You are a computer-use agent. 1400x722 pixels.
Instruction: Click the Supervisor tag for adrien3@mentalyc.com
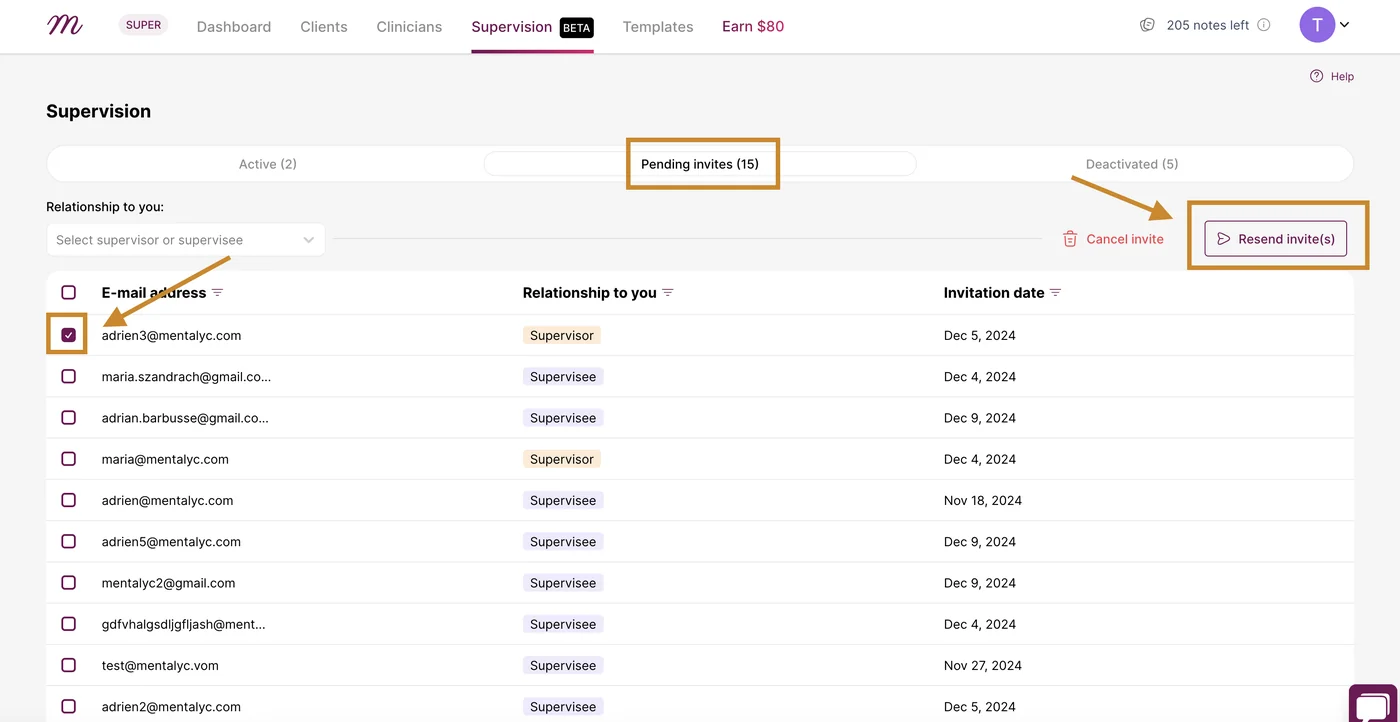[562, 336]
